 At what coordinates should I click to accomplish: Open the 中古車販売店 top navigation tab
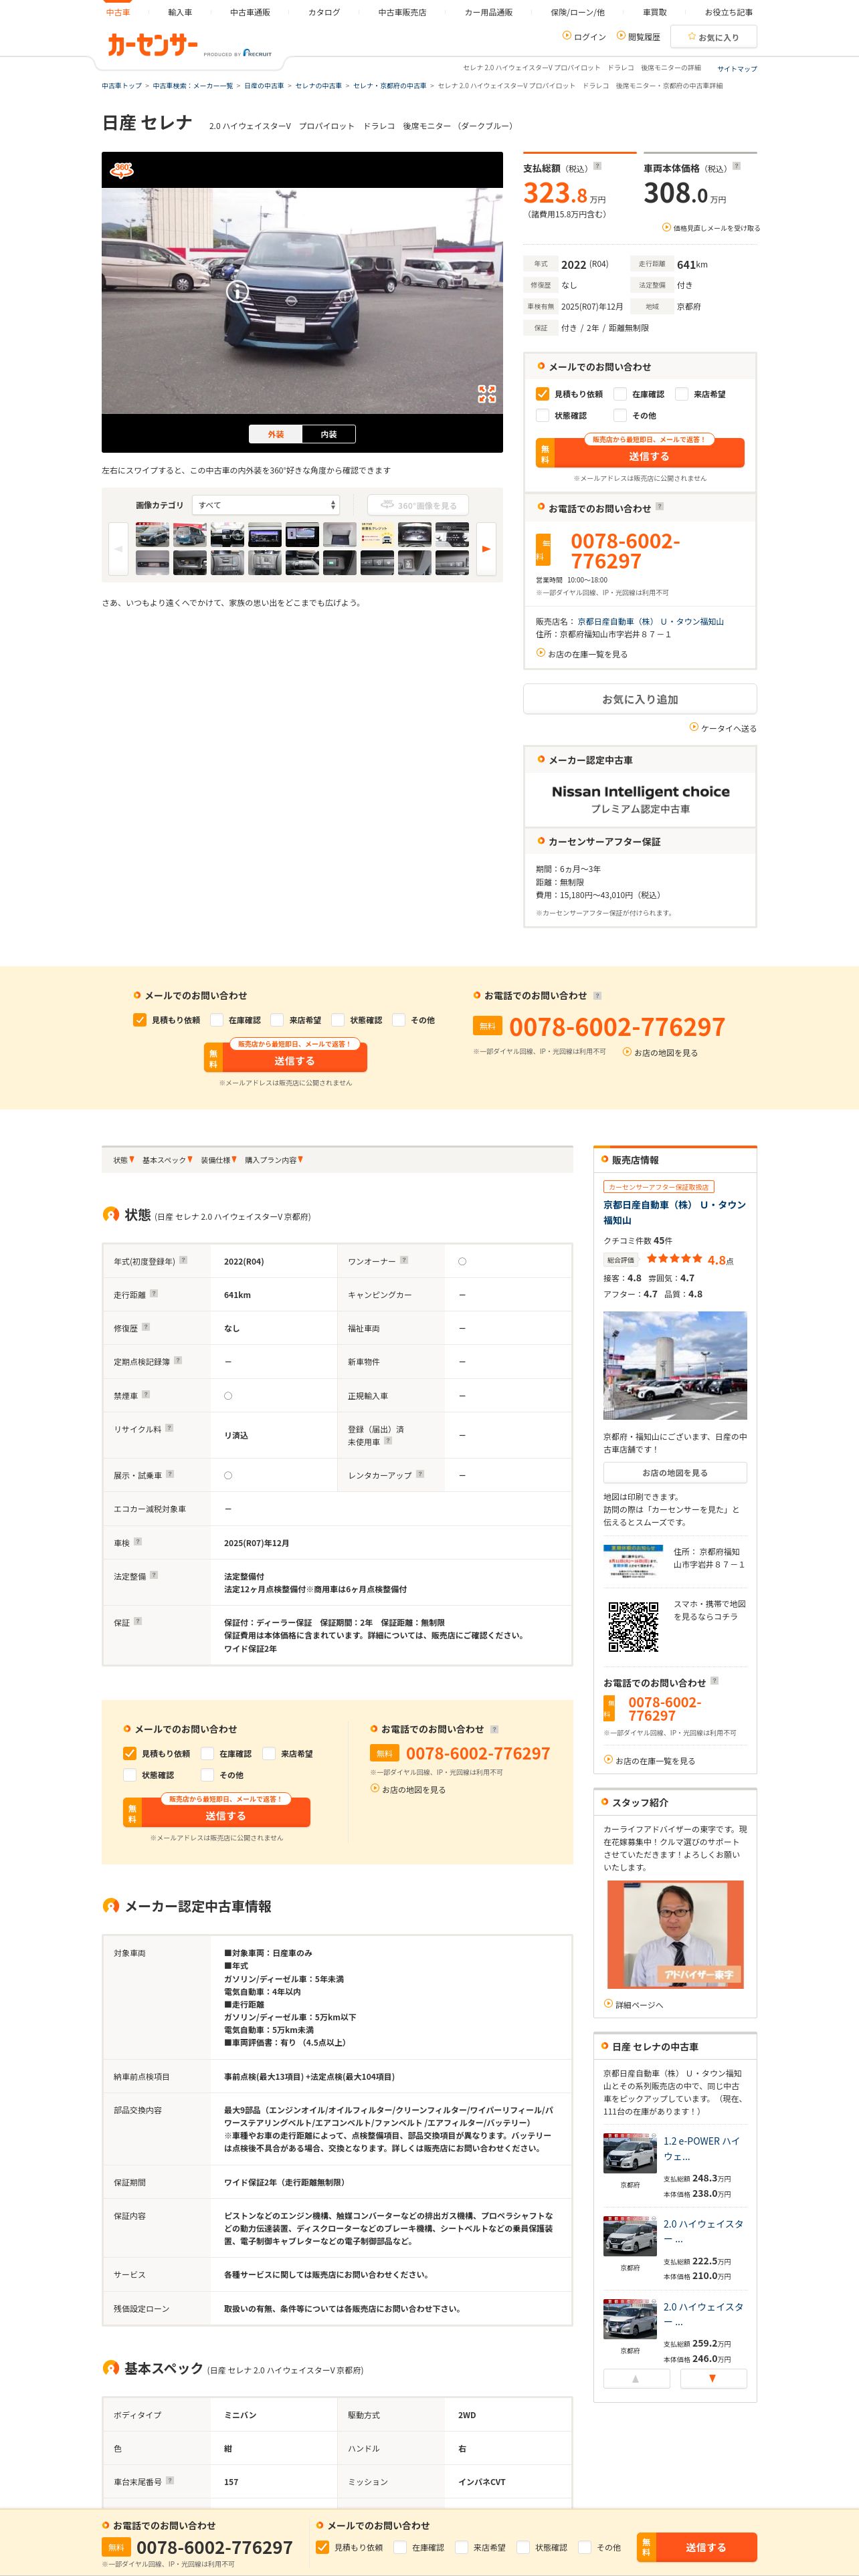[402, 12]
